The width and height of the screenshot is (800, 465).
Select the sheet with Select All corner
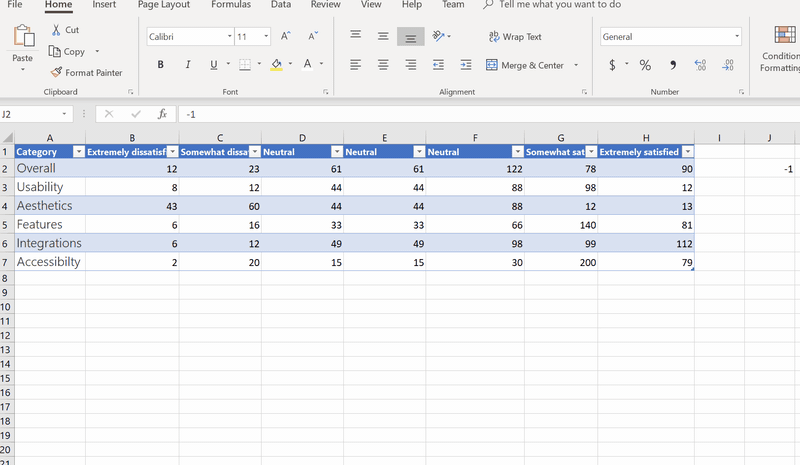pos(7,137)
